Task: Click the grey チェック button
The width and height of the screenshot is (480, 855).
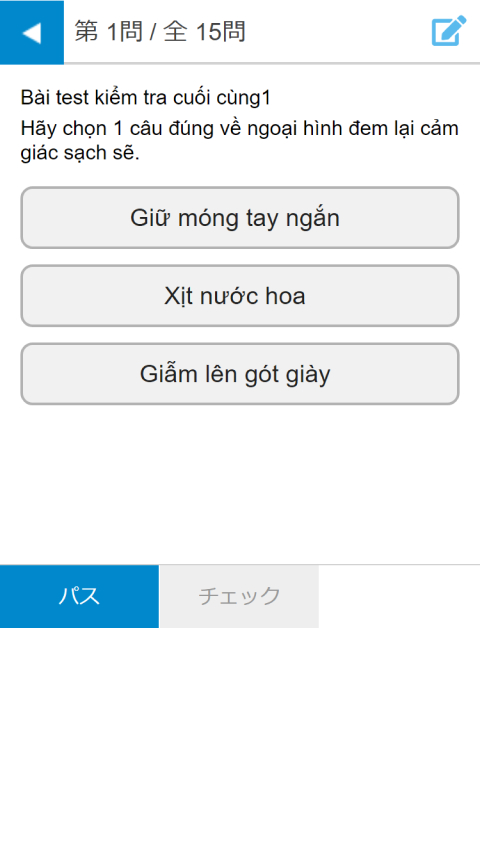Action: [x=239, y=596]
